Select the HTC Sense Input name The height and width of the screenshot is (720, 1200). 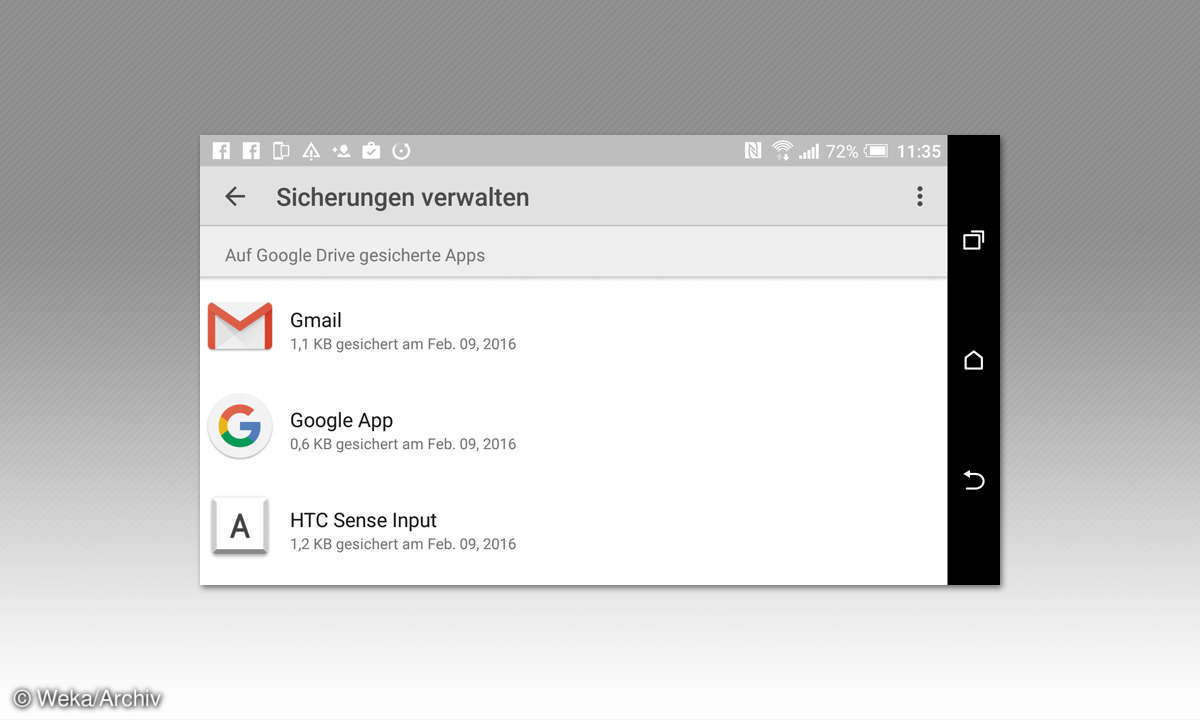coord(363,520)
